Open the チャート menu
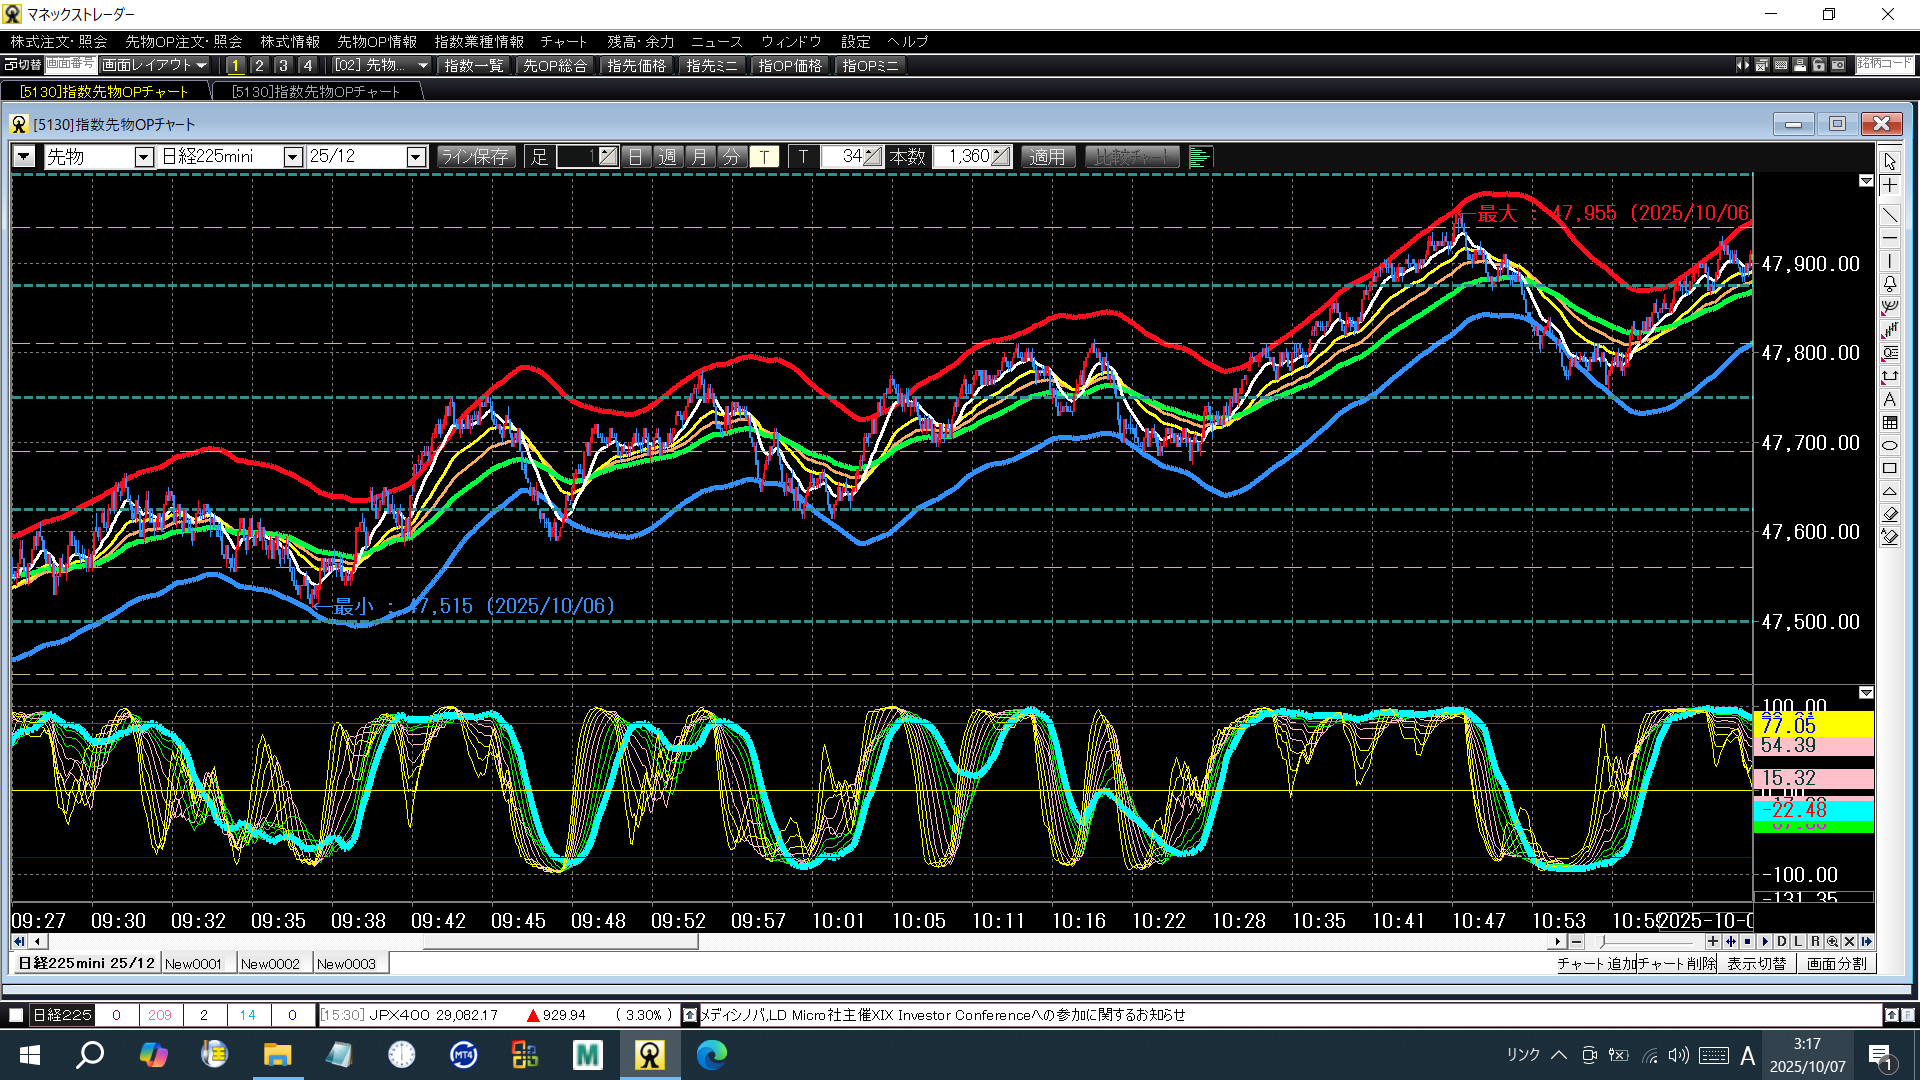1920x1080 pixels. pyautogui.click(x=563, y=41)
